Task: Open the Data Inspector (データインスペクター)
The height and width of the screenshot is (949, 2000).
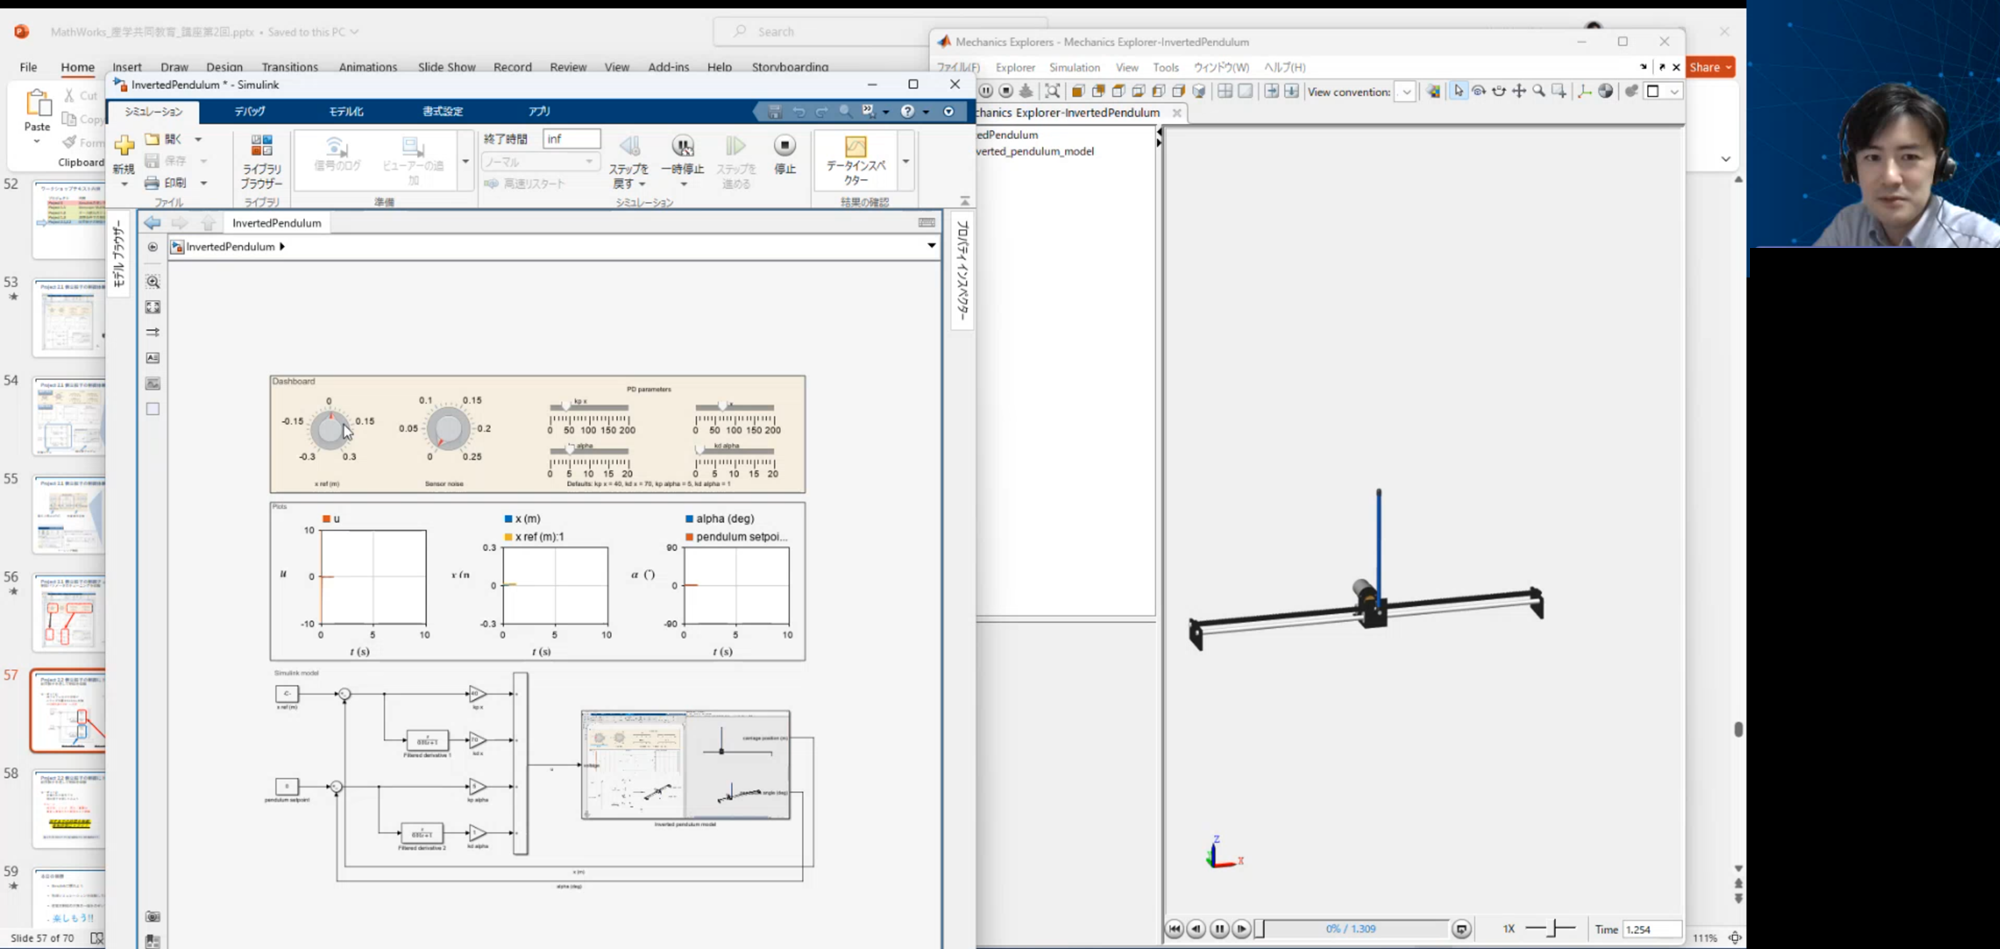Action: 855,160
